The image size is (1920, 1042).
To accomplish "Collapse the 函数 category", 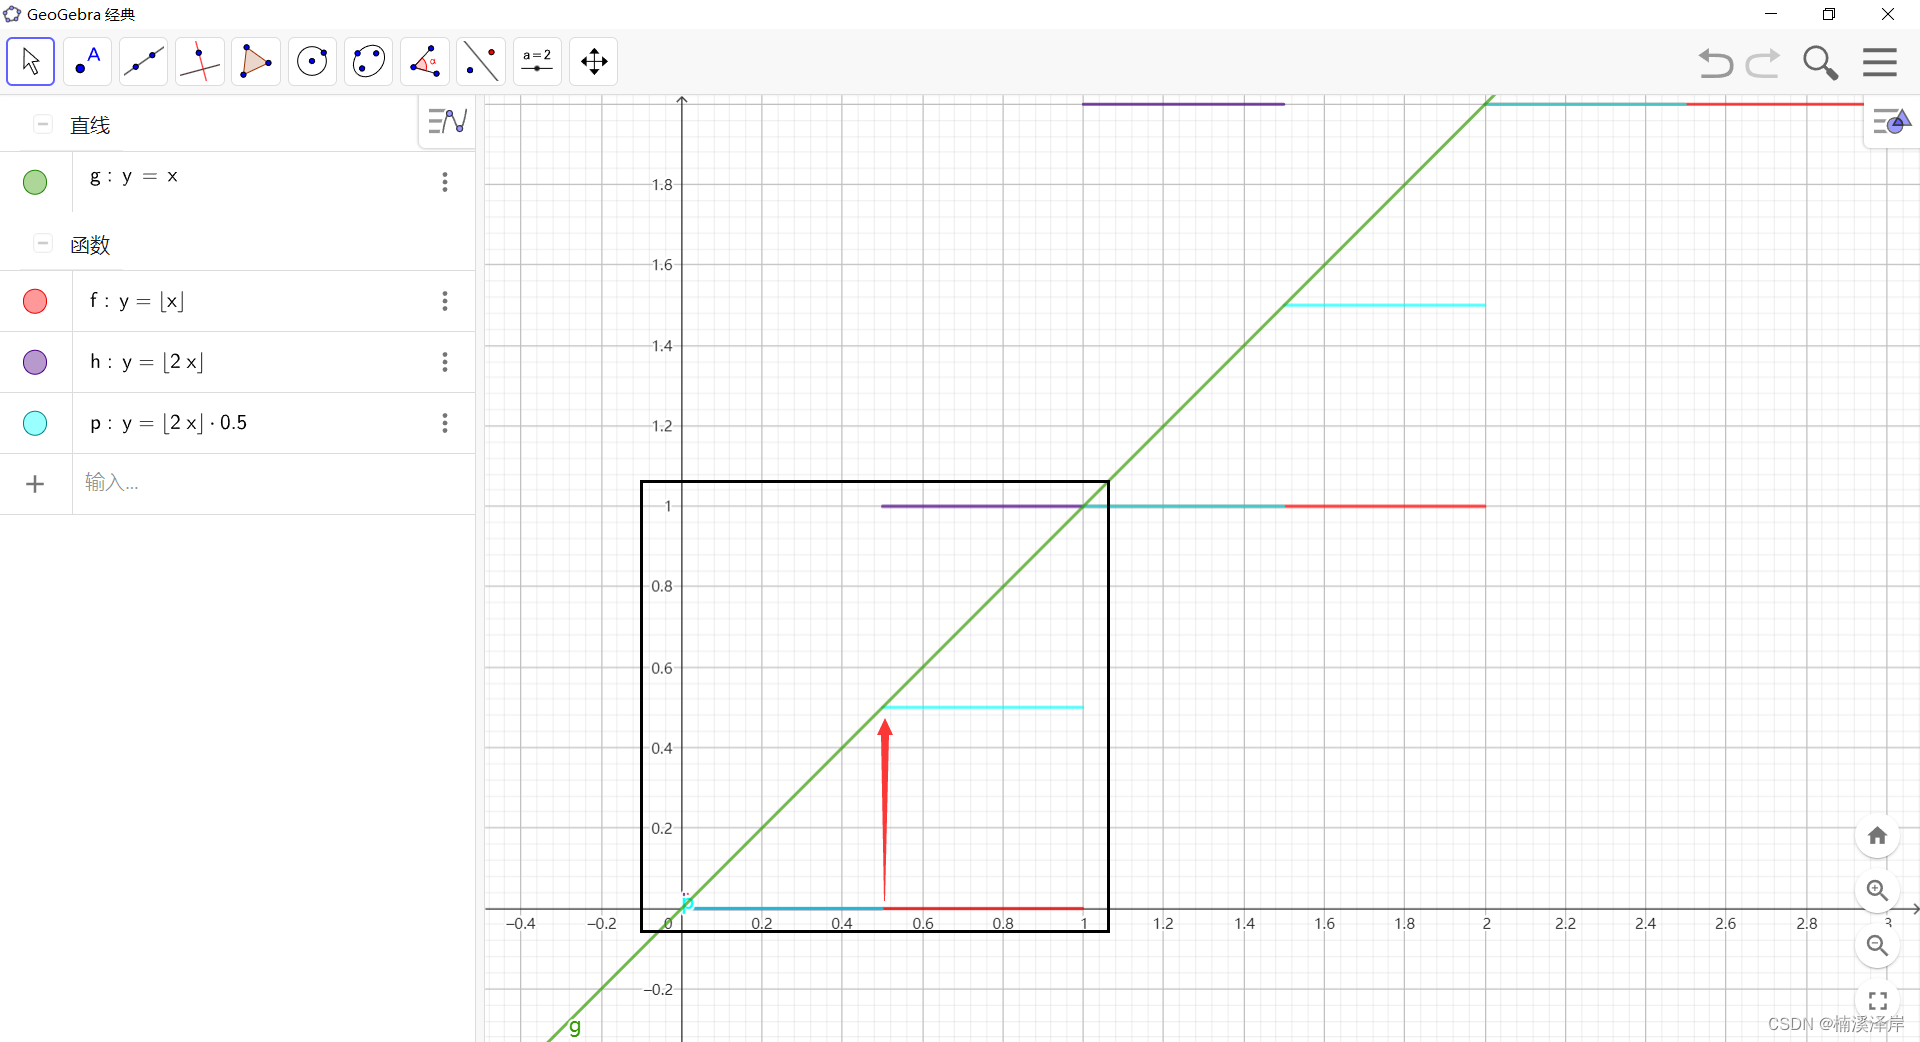I will [x=43, y=243].
